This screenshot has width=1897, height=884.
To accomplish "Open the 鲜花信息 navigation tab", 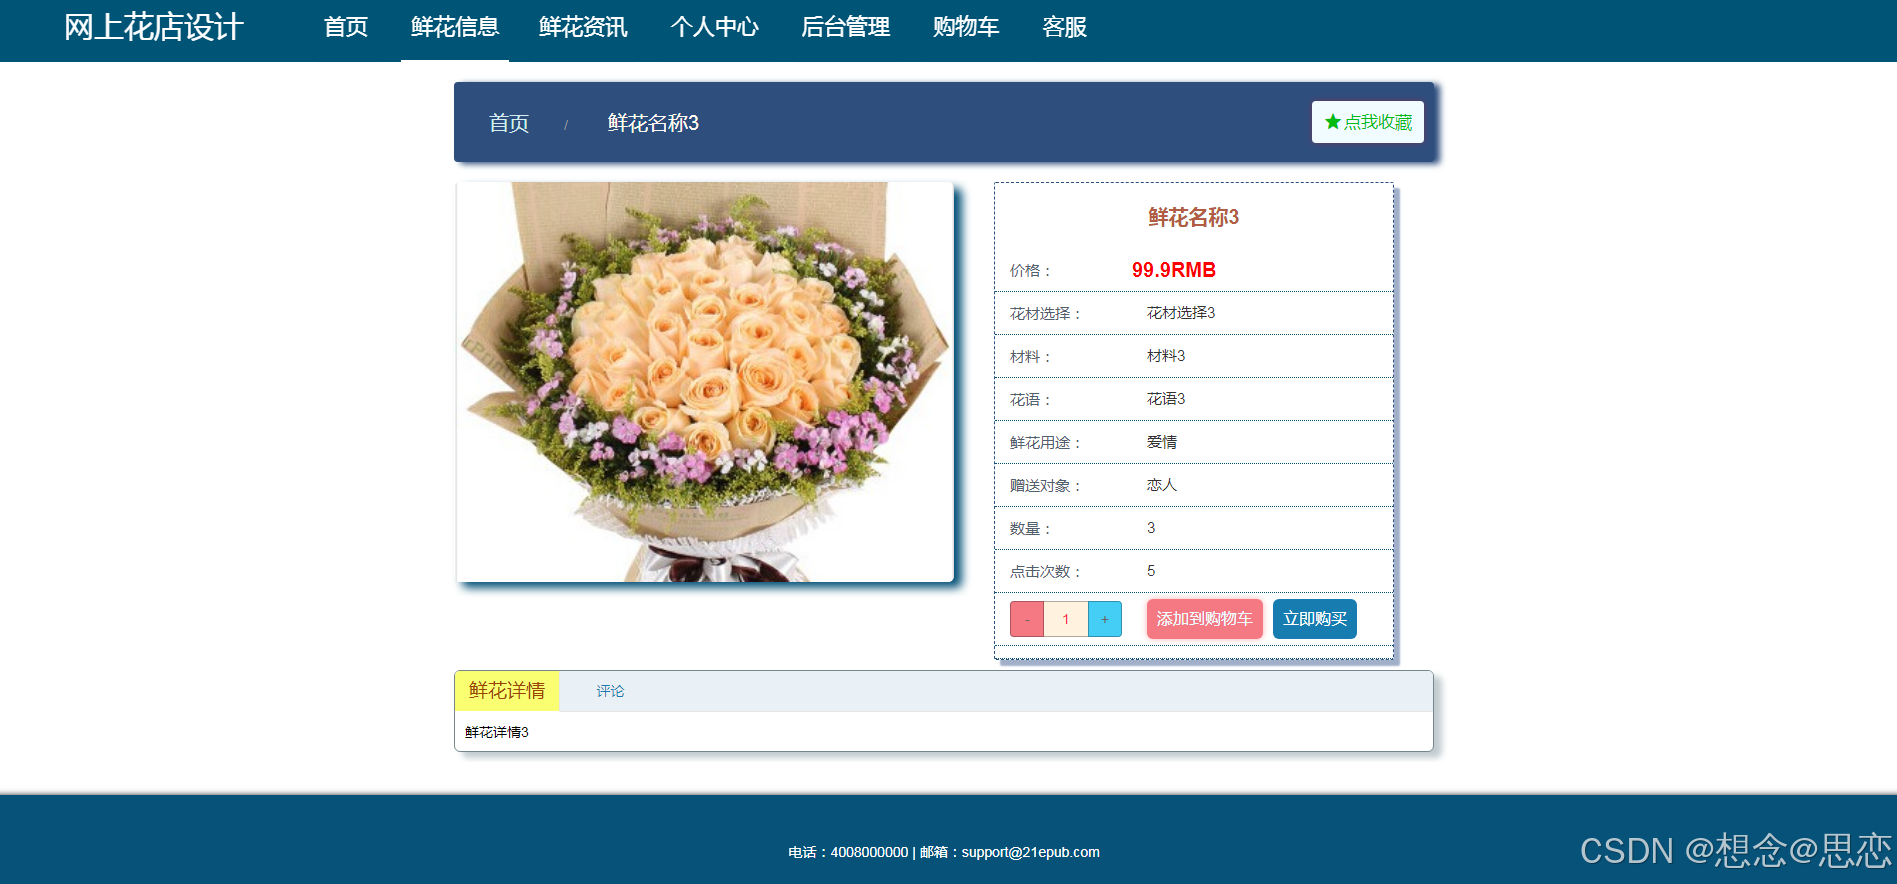I will tap(455, 27).
